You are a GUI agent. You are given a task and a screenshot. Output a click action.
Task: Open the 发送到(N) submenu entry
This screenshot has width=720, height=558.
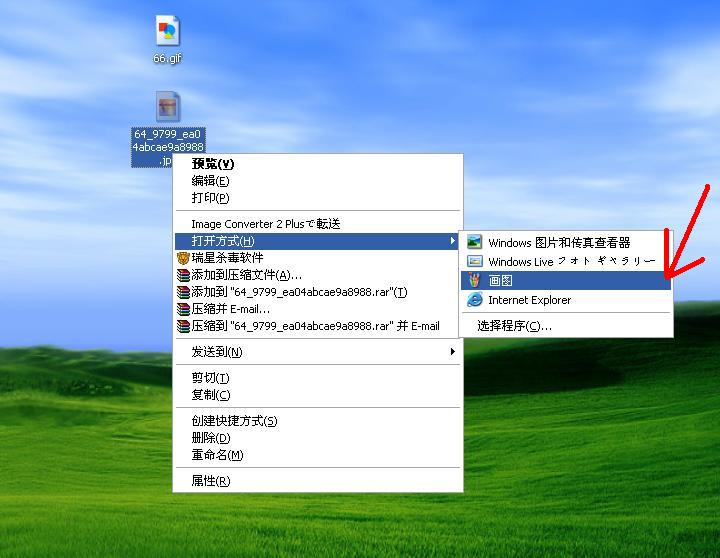(x=318, y=352)
